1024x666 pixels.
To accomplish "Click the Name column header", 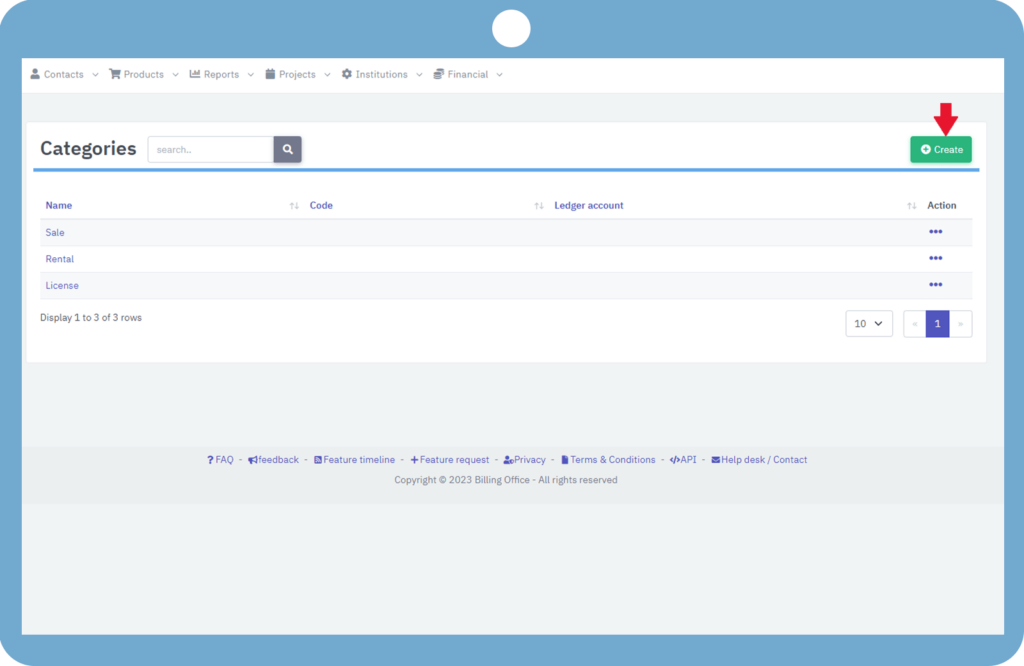I will pos(59,206).
